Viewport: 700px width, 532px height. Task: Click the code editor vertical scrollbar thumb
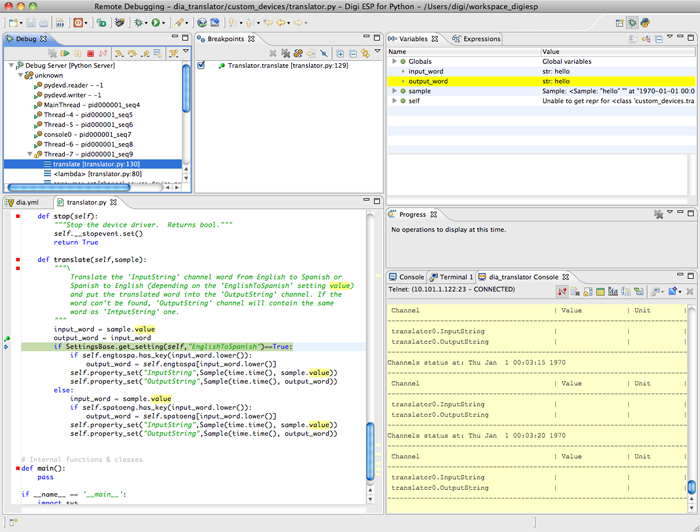(370, 452)
